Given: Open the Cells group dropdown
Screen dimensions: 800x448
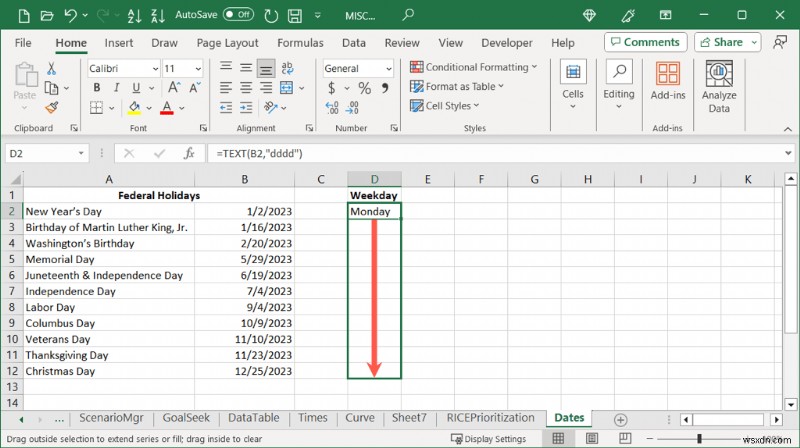Looking at the screenshot, I should [573, 86].
